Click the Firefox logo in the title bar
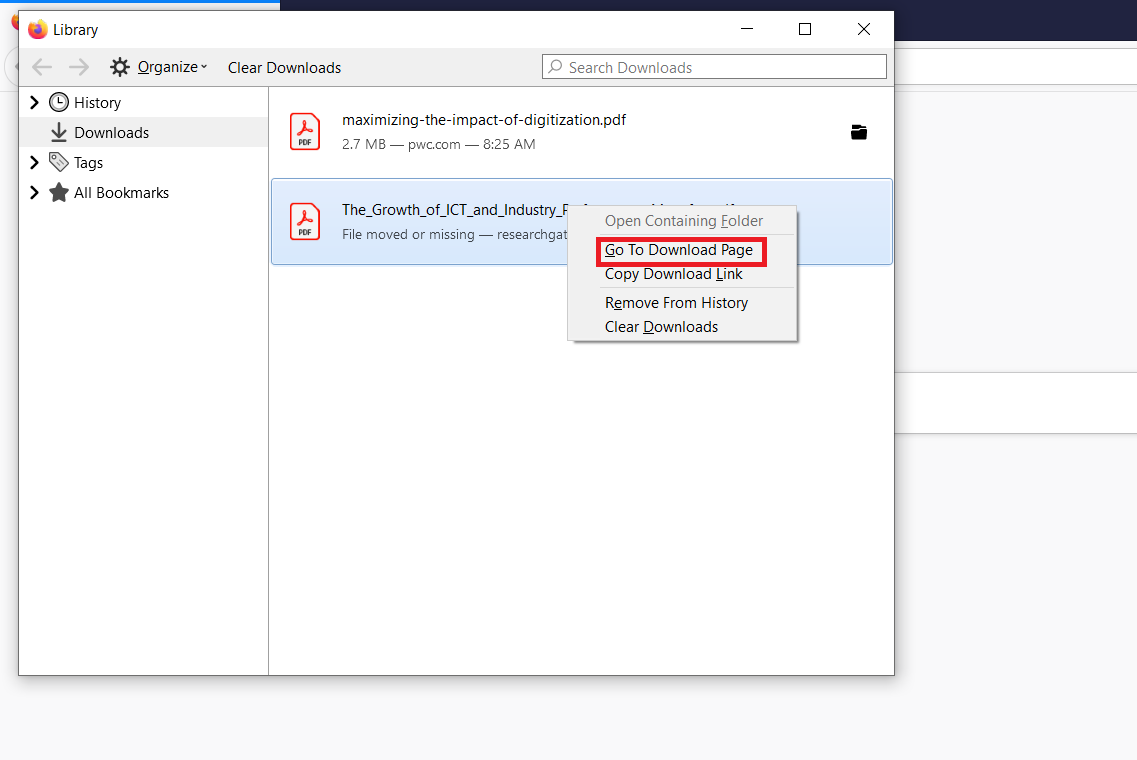 click(37, 29)
